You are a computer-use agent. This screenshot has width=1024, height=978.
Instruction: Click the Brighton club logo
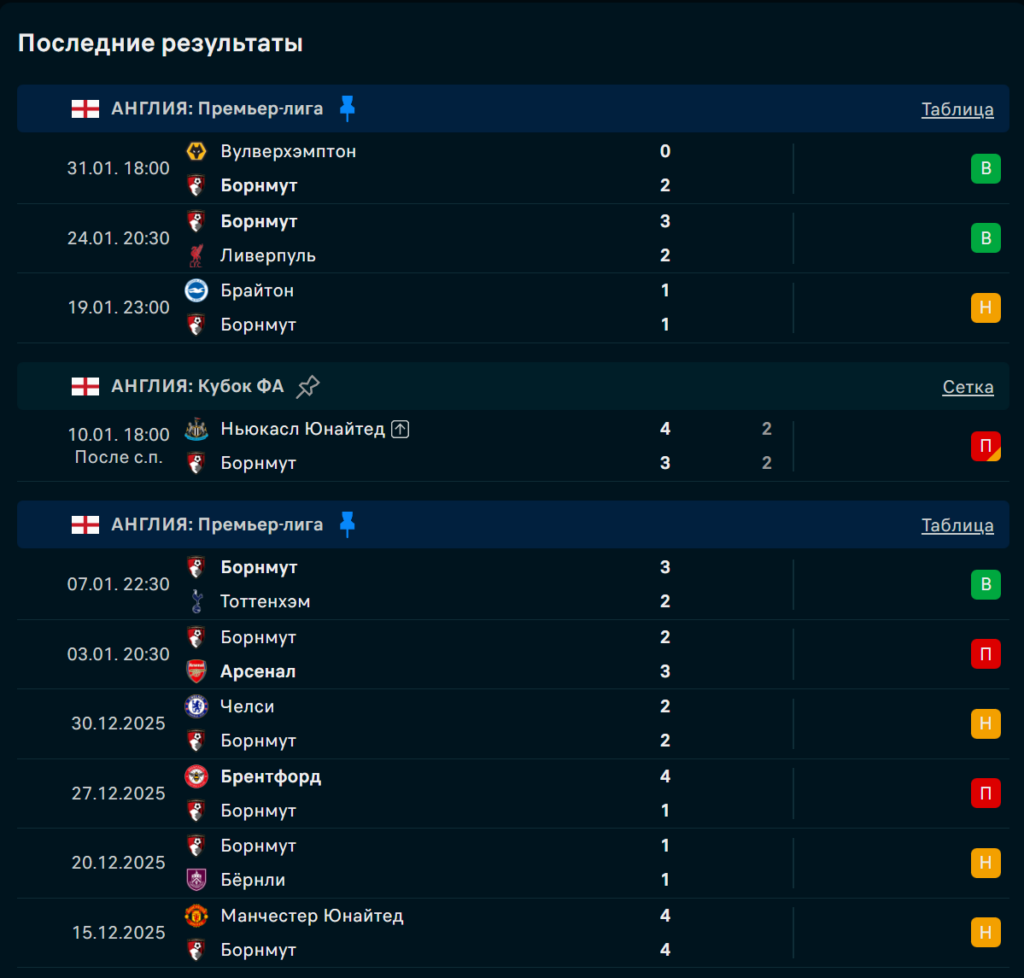click(x=196, y=290)
